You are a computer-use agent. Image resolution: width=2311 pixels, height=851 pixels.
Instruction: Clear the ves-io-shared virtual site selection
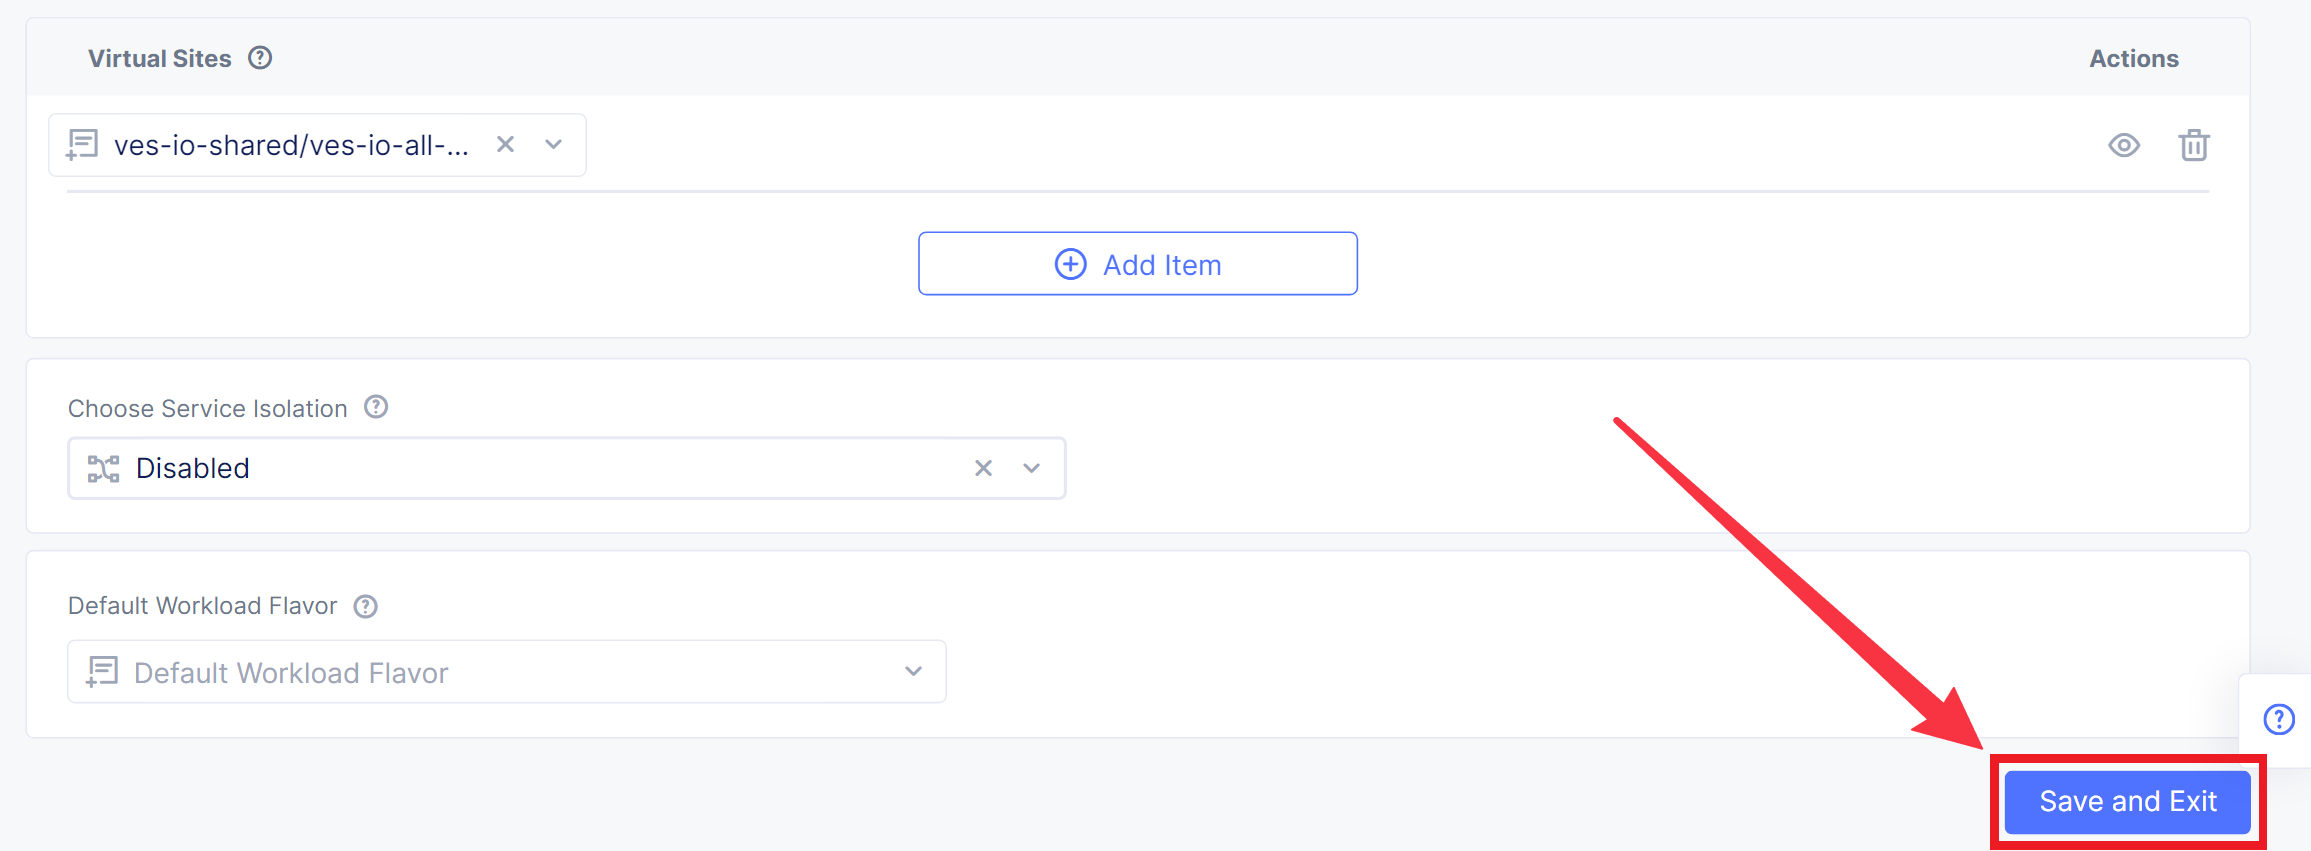click(x=506, y=144)
